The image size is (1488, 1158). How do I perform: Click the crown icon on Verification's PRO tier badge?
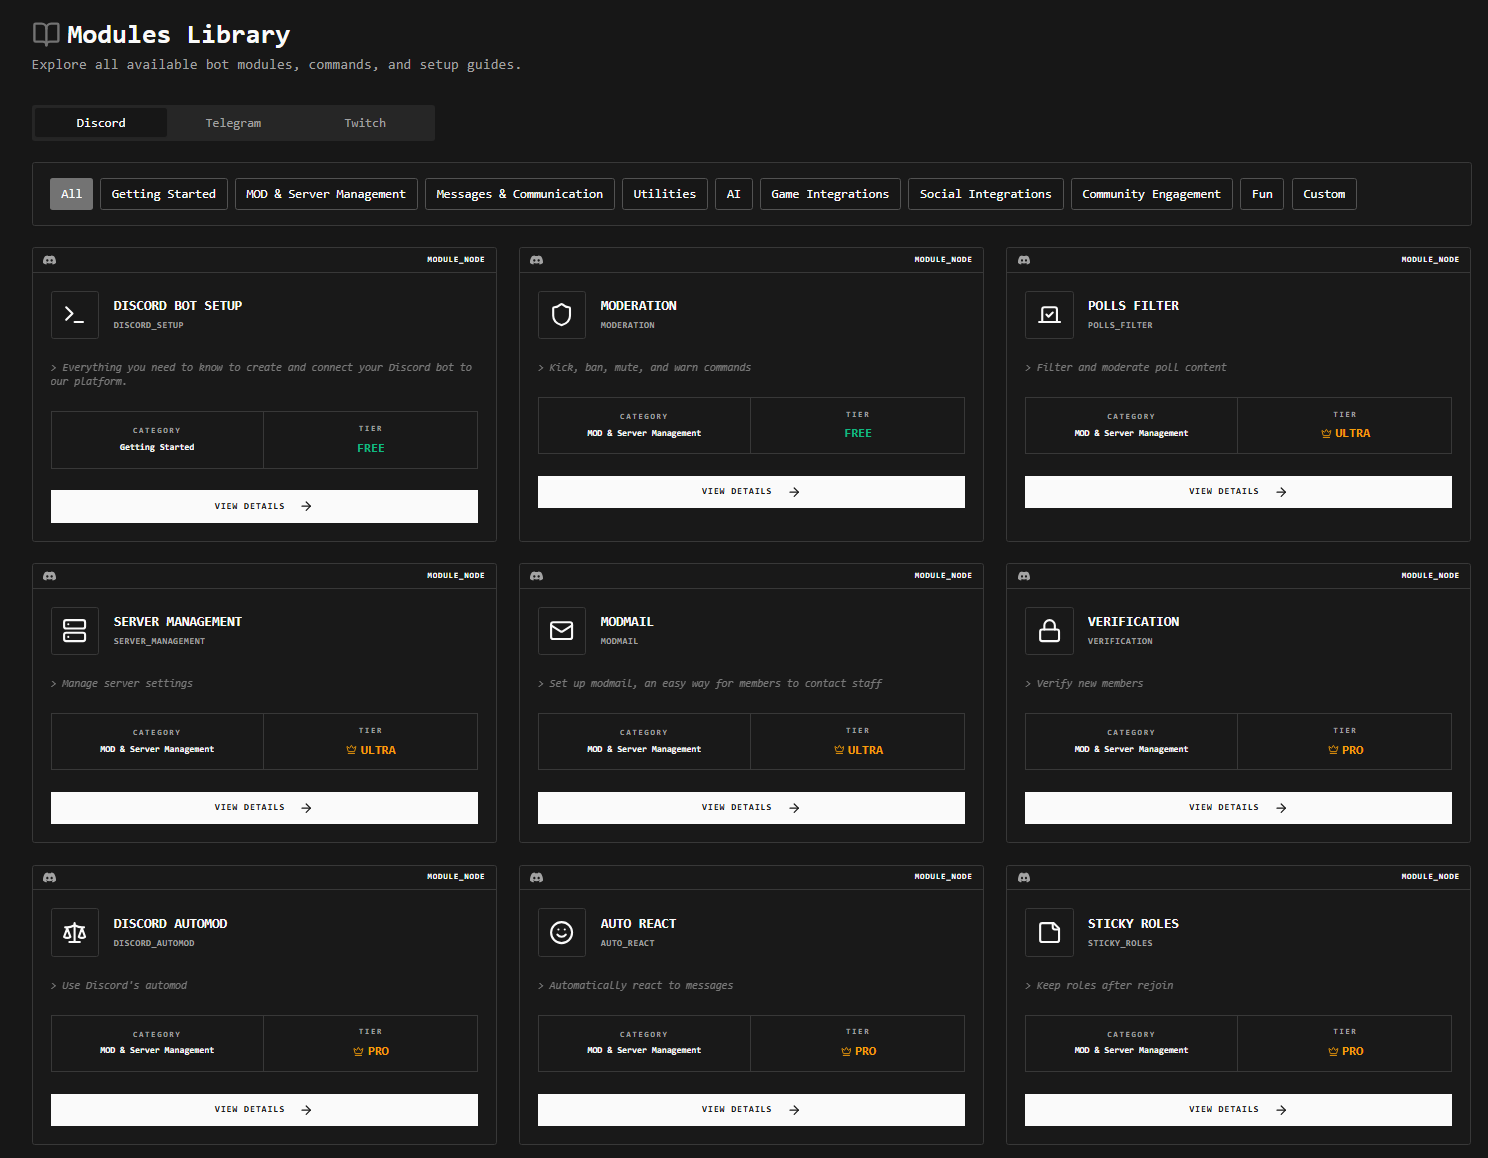tap(1332, 749)
